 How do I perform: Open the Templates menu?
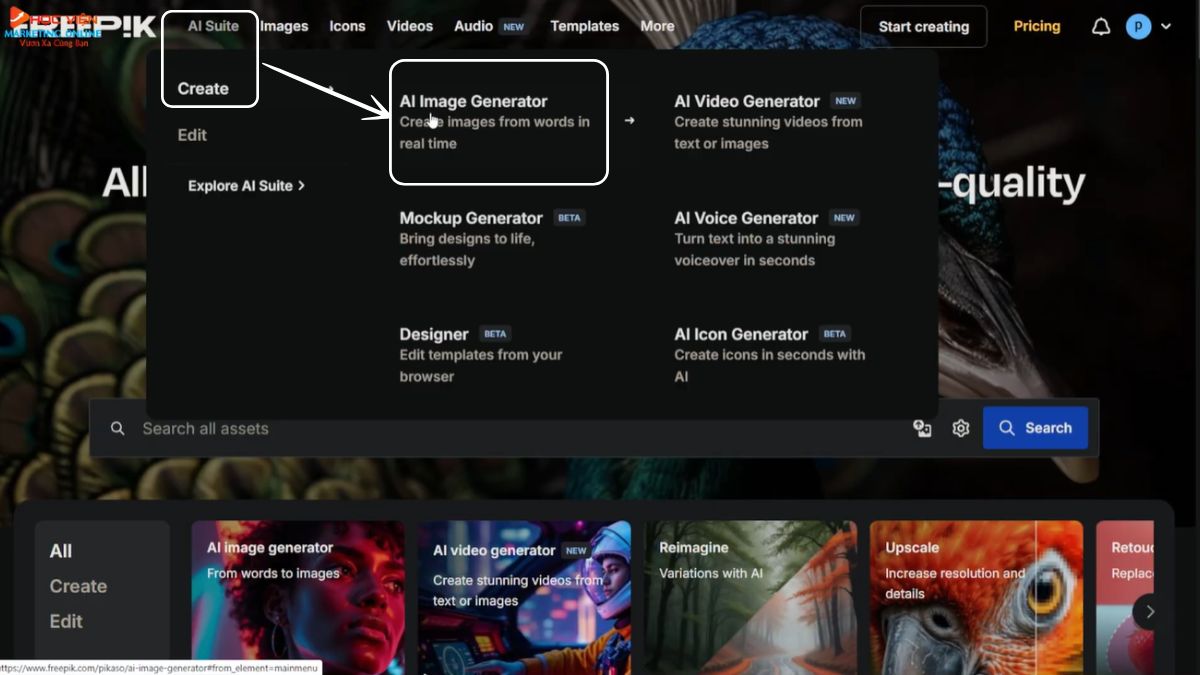pos(584,26)
